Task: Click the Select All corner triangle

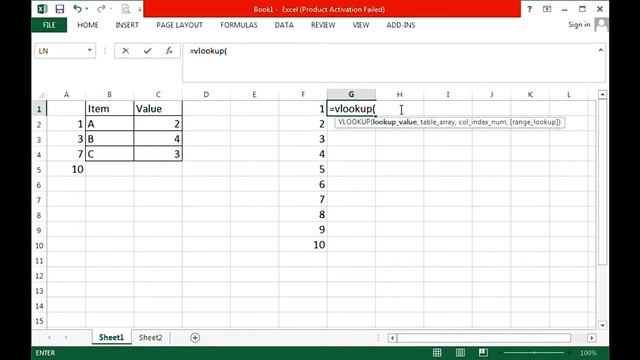Action: (x=40, y=95)
